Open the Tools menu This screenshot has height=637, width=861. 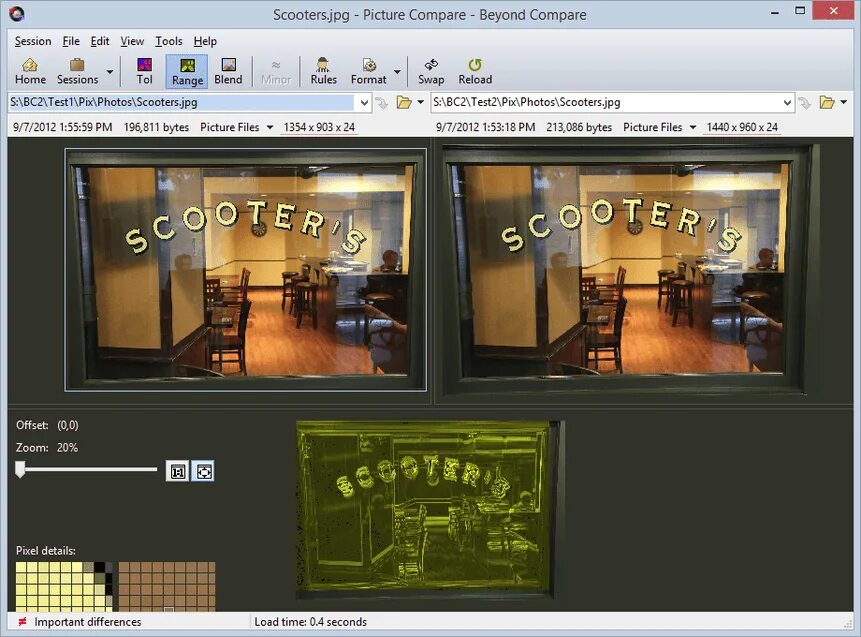[x=169, y=41]
